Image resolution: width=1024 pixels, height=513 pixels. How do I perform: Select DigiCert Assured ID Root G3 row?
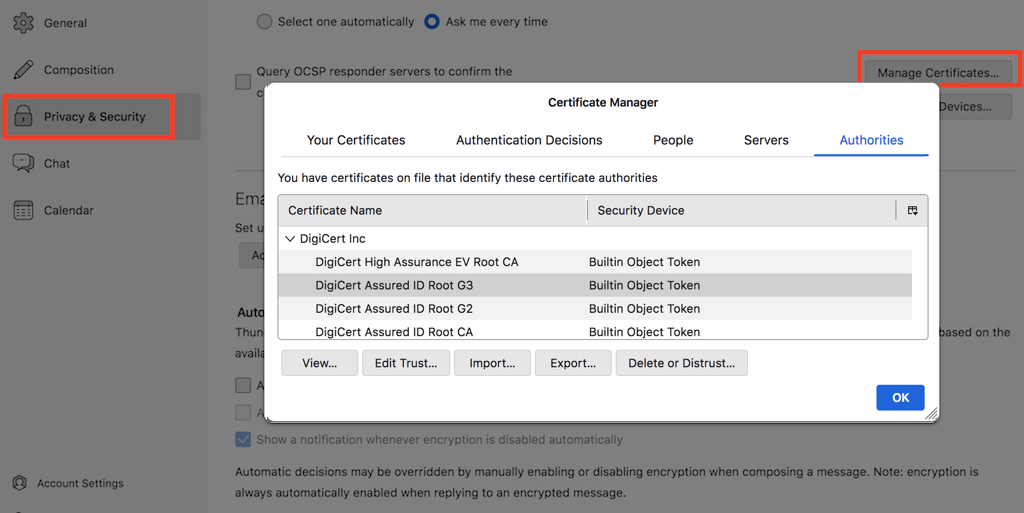click(x=595, y=285)
